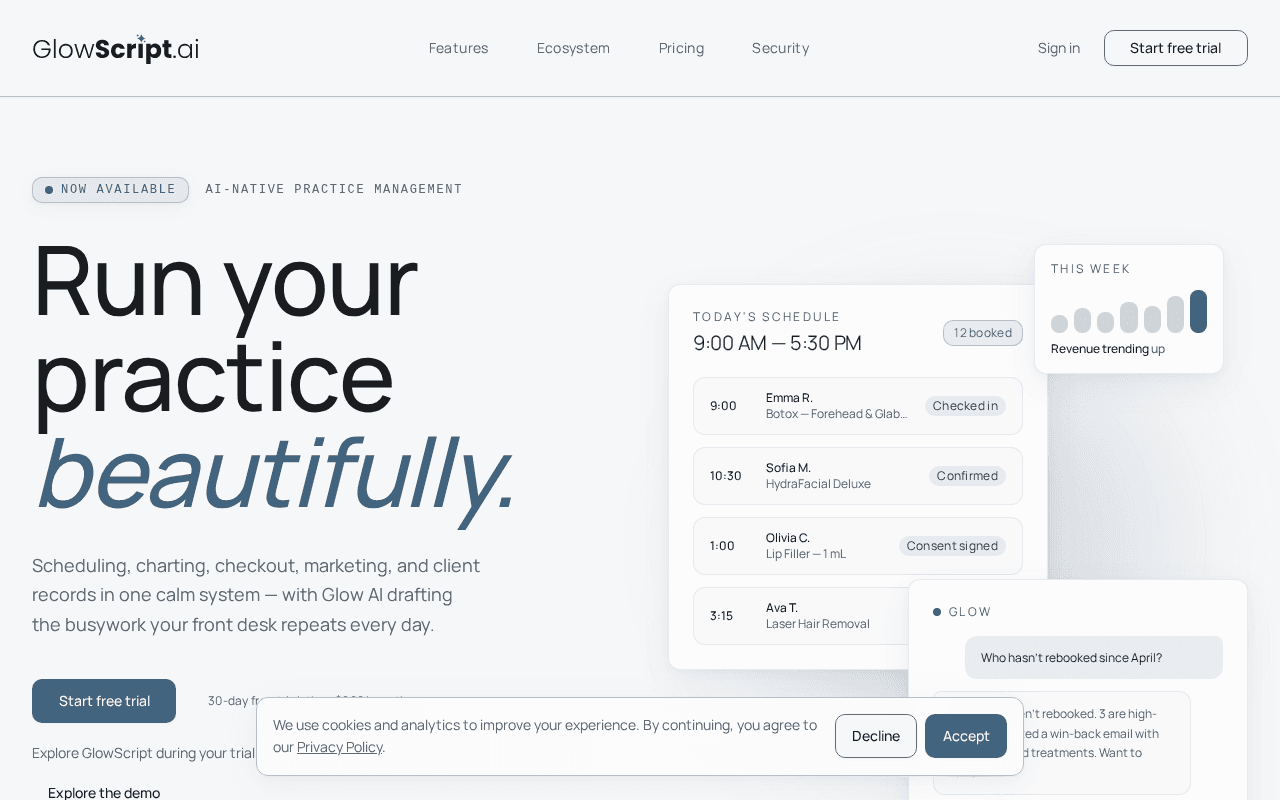Click the Revenue trending up text

[1108, 349]
